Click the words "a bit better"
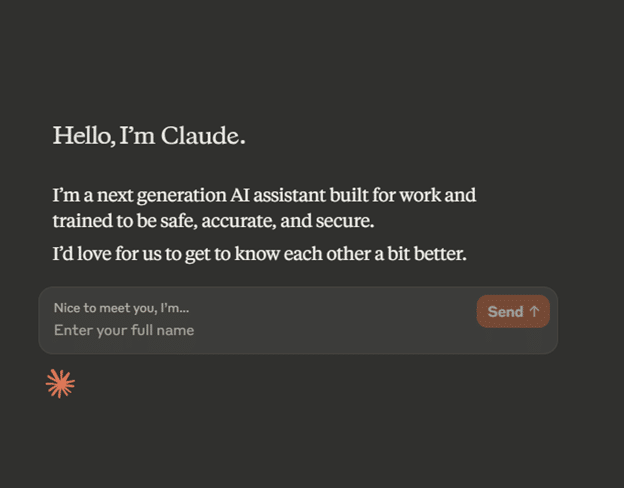Screen dimensions: 624x488 [x=421, y=254]
